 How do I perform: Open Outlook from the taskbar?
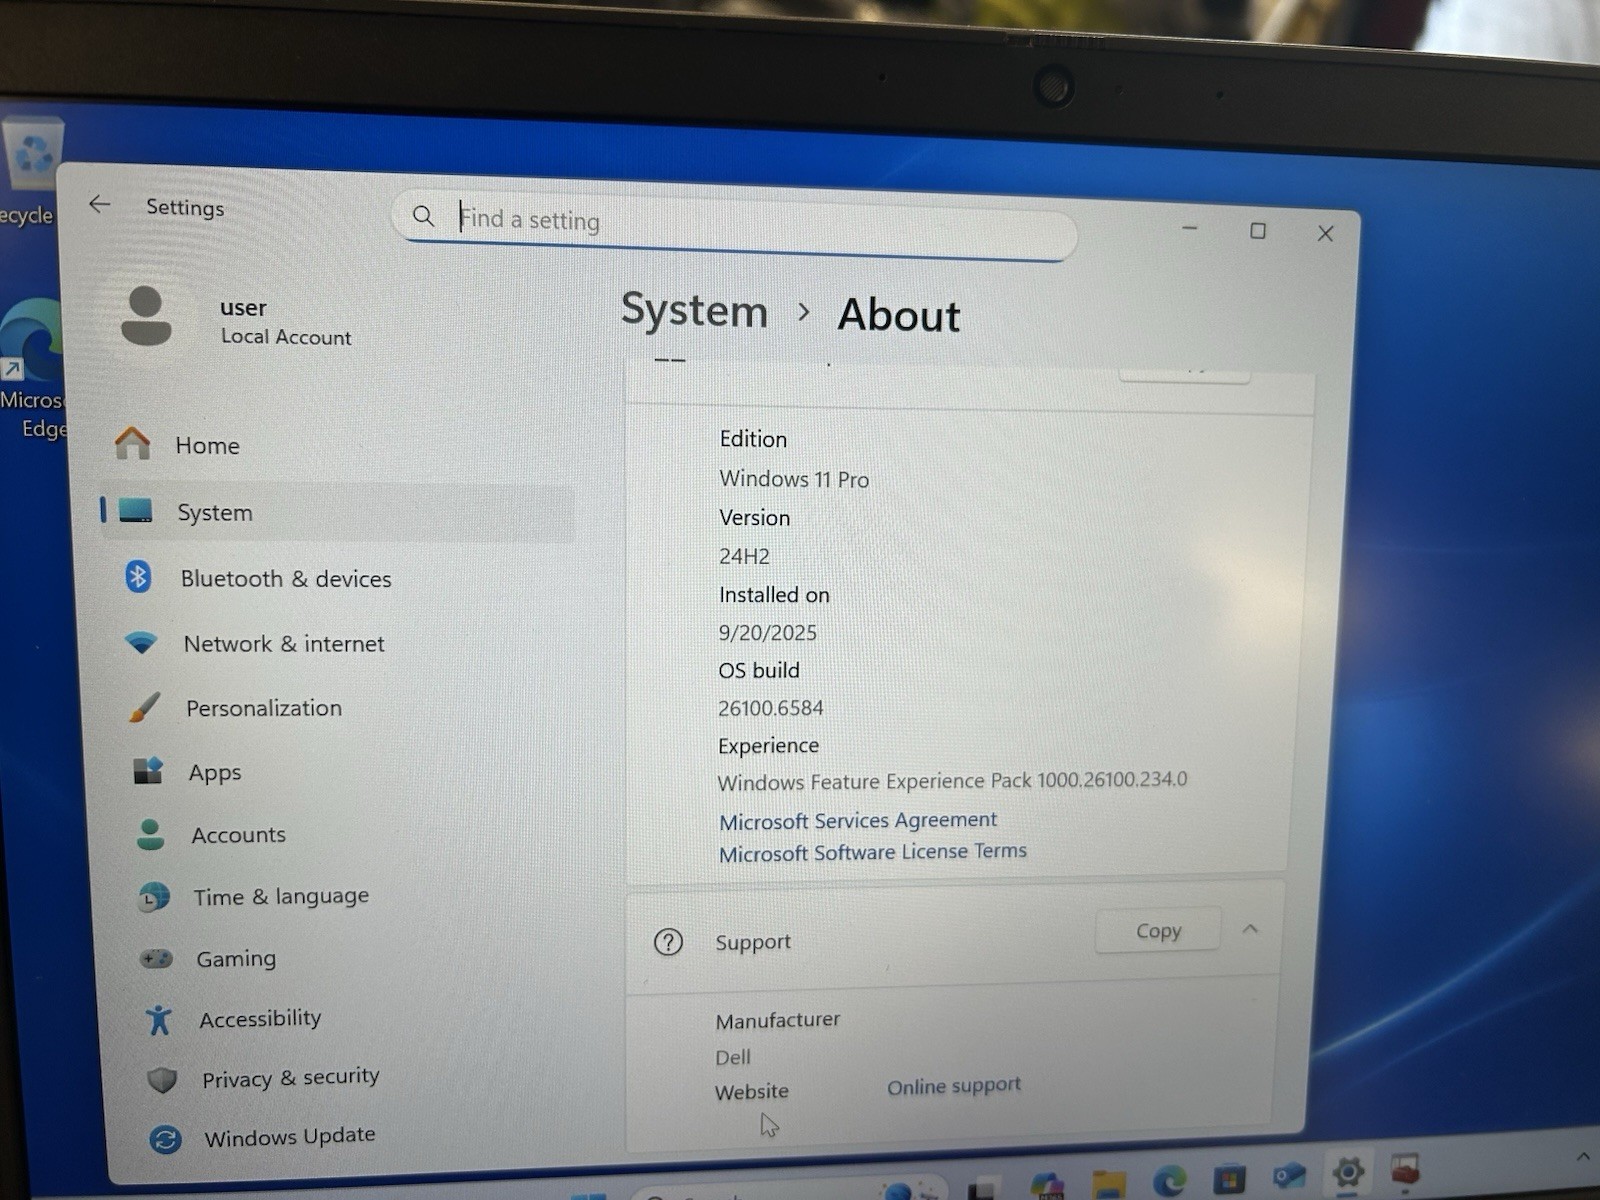(1288, 1175)
